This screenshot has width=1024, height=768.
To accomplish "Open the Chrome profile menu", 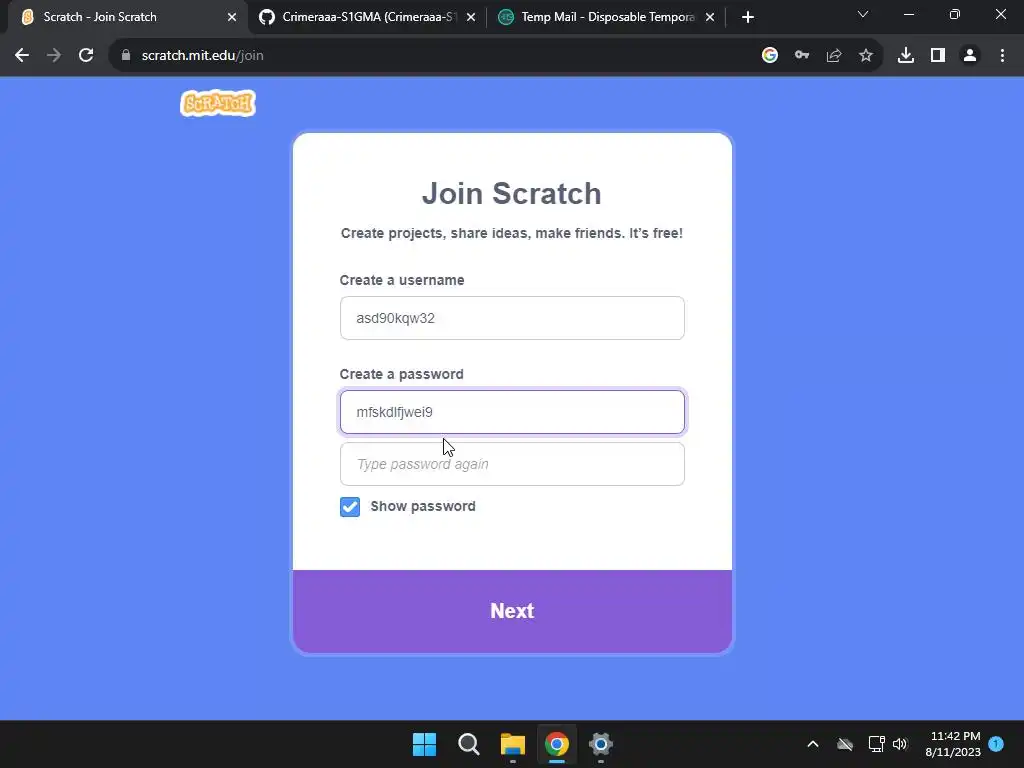I will tap(970, 56).
